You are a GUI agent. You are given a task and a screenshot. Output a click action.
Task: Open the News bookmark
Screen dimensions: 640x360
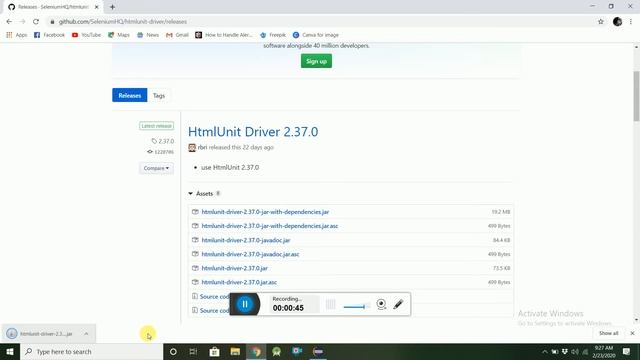(148, 35)
